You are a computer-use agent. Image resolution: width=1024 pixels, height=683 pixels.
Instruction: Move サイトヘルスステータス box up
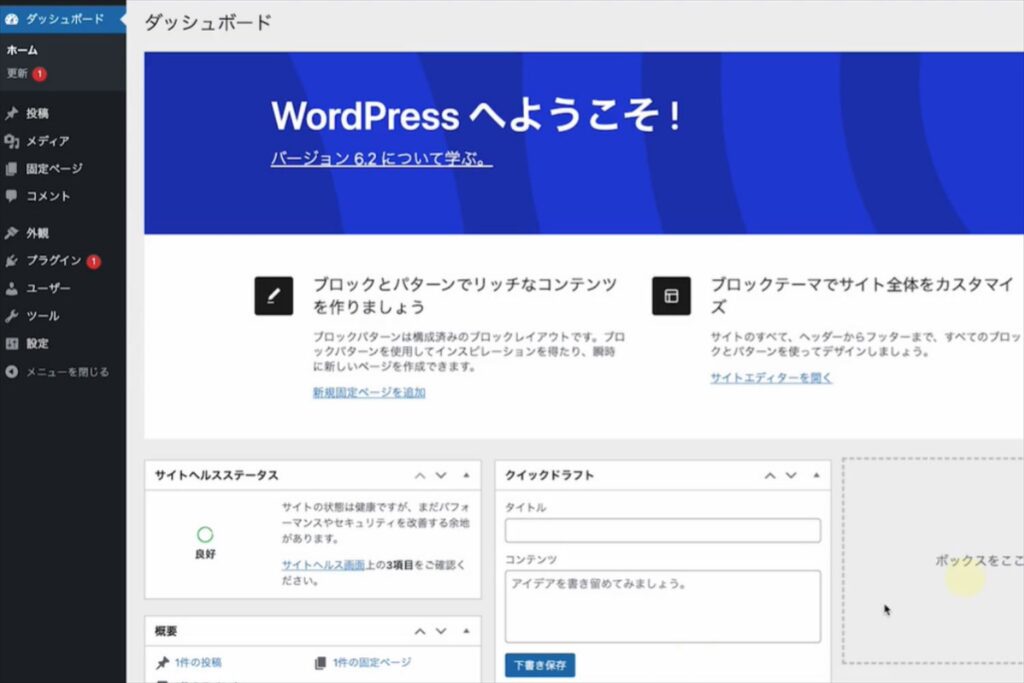click(x=420, y=476)
